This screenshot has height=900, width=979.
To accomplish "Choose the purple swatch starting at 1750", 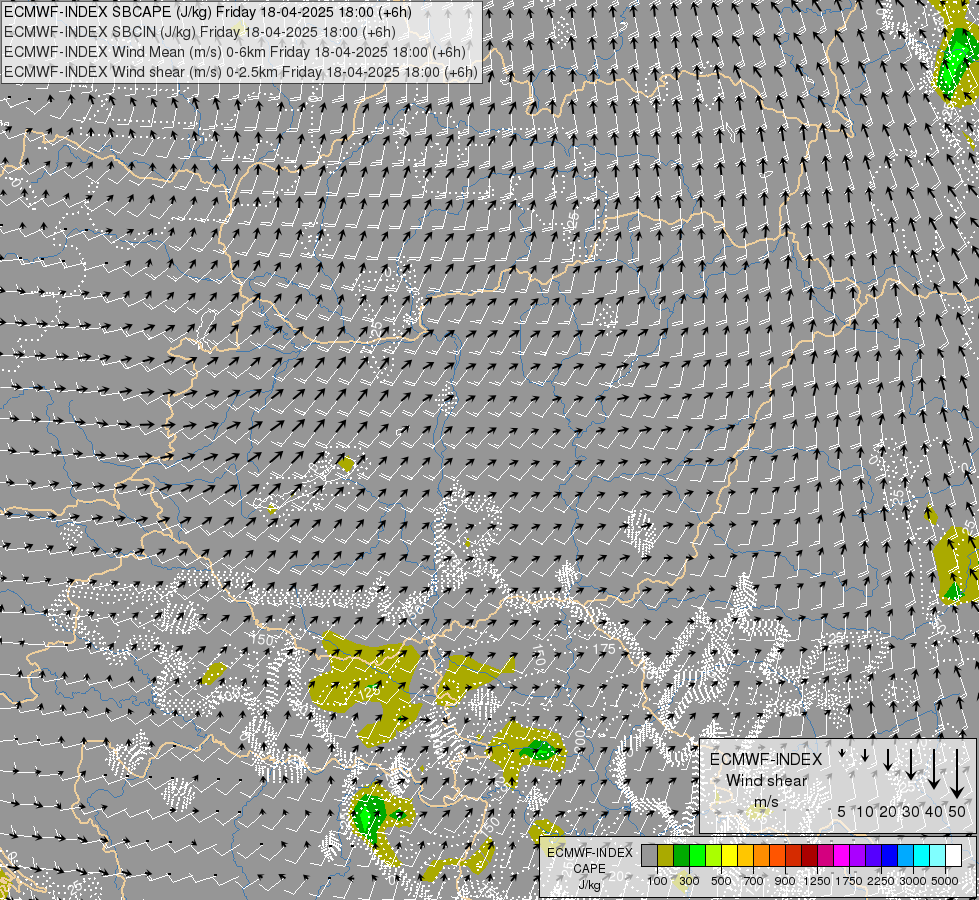I will pyautogui.click(x=858, y=855).
